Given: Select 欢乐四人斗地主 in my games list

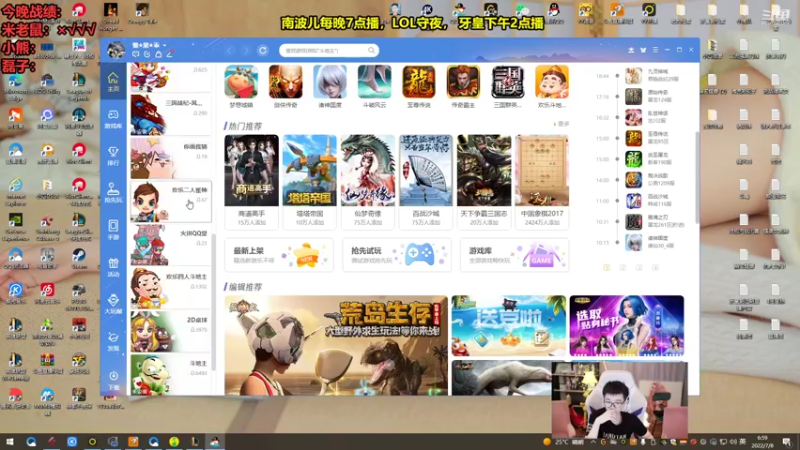Looking at the screenshot, I should click(171, 288).
